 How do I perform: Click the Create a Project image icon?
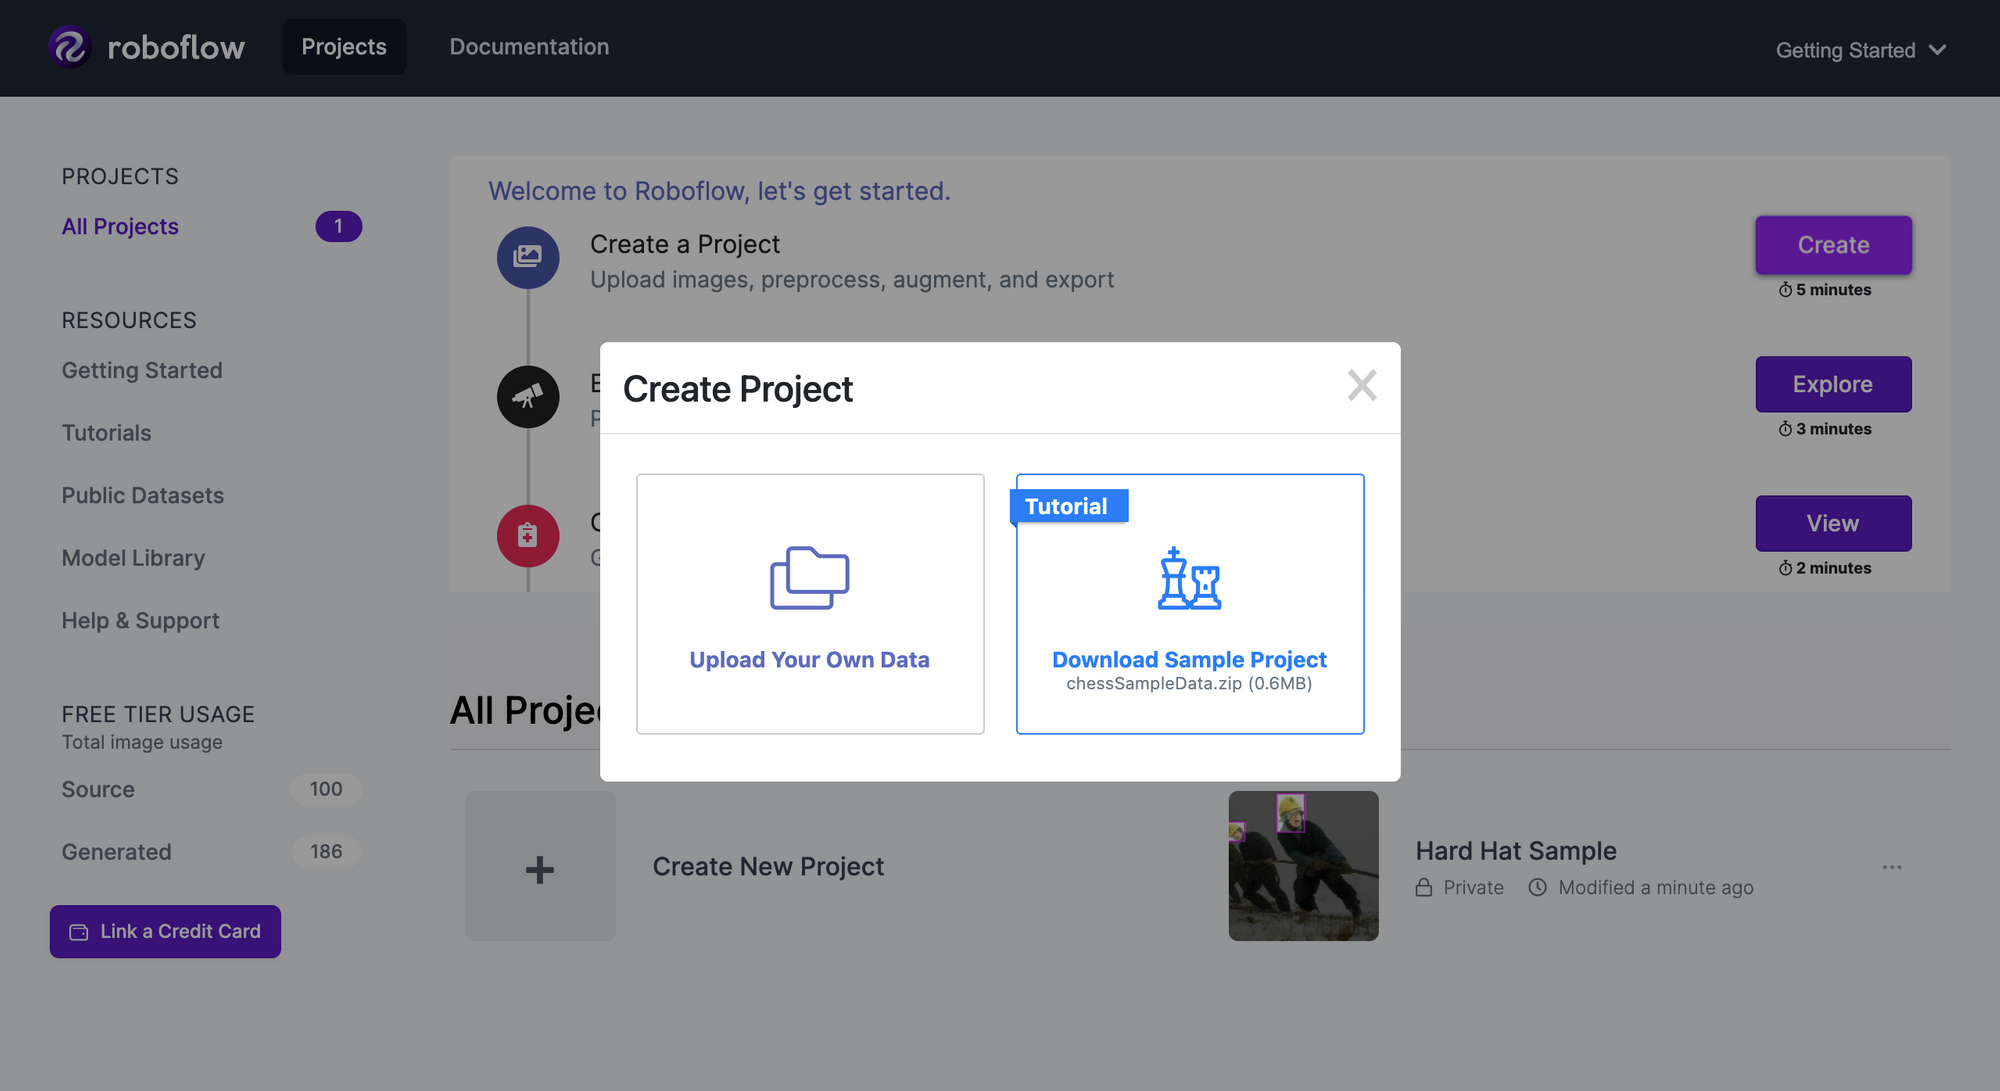[528, 257]
